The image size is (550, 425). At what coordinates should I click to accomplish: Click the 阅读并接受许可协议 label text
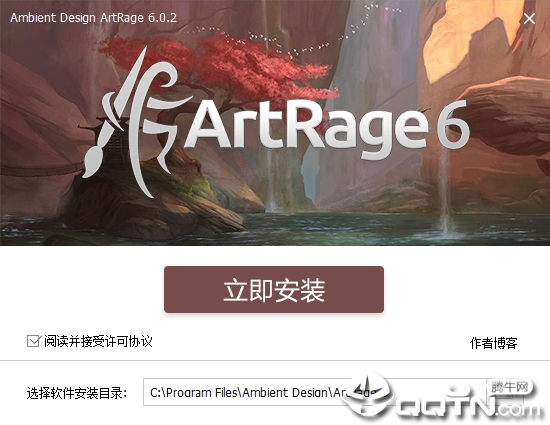pyautogui.click(x=98, y=341)
